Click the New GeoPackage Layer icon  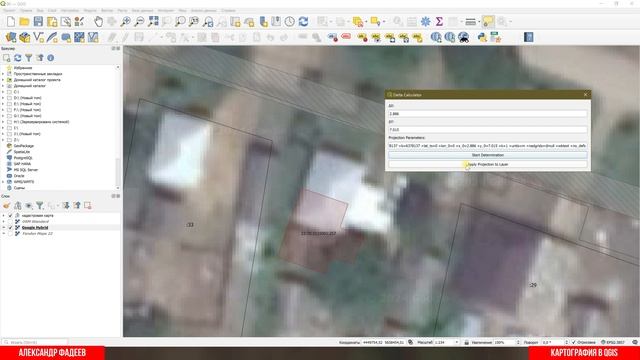[24, 38]
